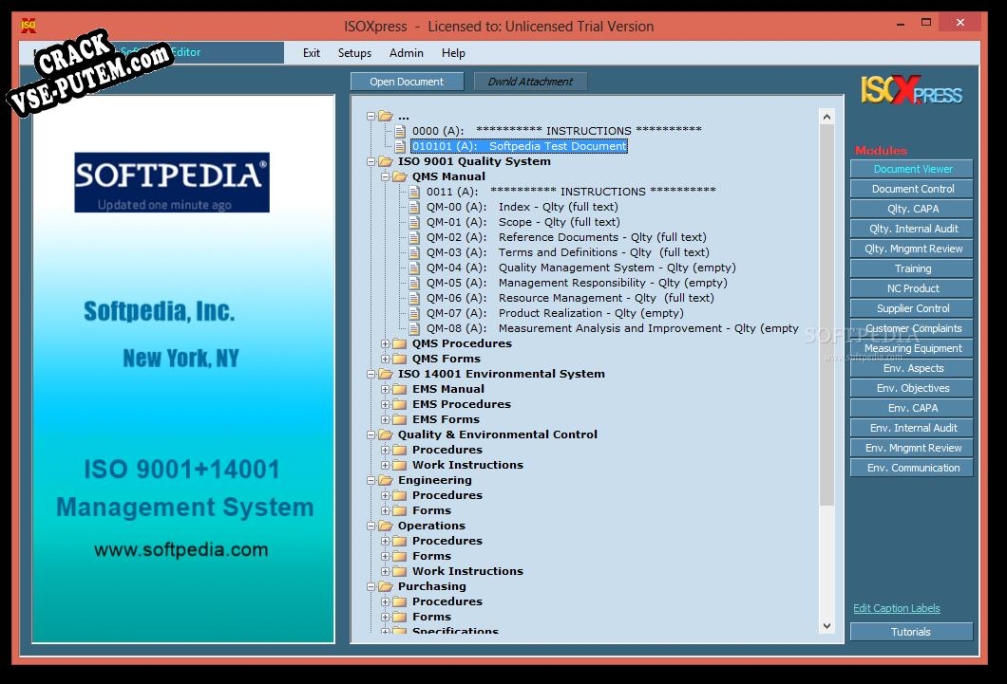Select QM-07 Product Realization row
This screenshot has height=684, width=1007.
coord(555,313)
